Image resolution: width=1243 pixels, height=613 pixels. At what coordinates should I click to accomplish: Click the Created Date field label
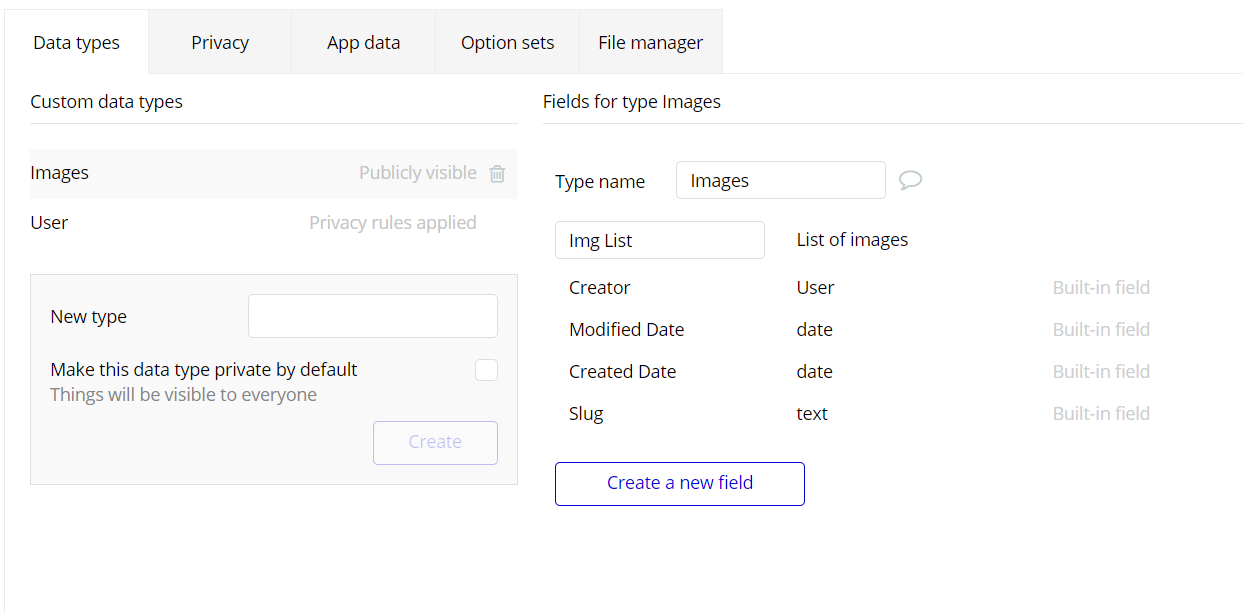click(622, 372)
